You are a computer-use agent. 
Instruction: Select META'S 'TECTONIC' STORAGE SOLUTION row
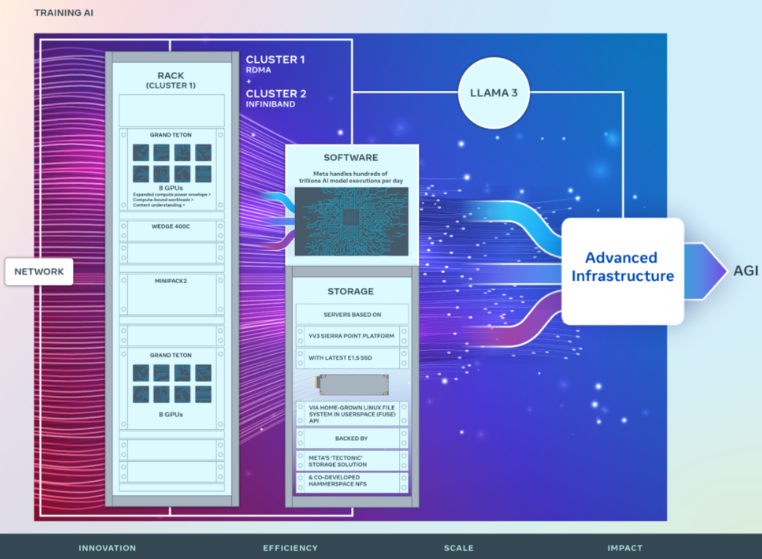click(x=352, y=461)
